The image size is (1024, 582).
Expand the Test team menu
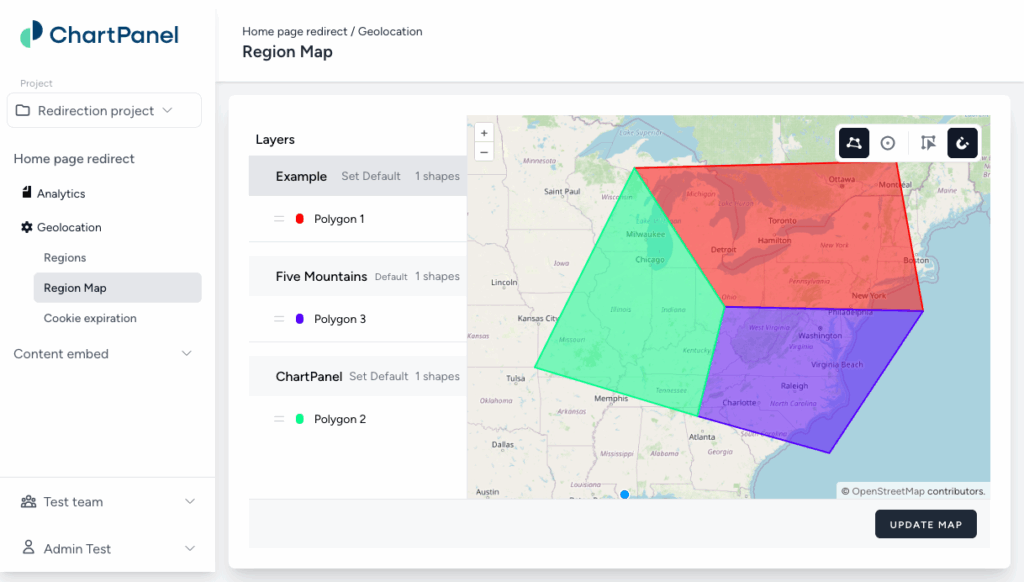coord(190,502)
